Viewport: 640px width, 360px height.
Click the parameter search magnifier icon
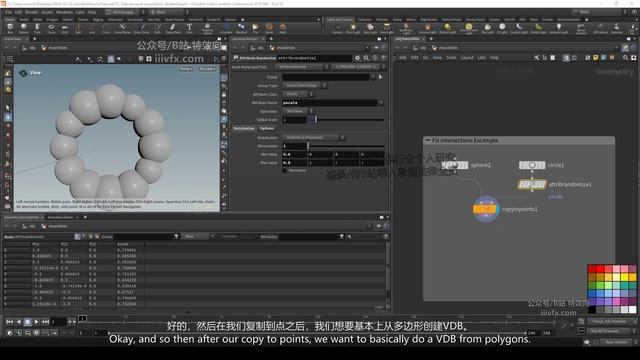click(367, 58)
